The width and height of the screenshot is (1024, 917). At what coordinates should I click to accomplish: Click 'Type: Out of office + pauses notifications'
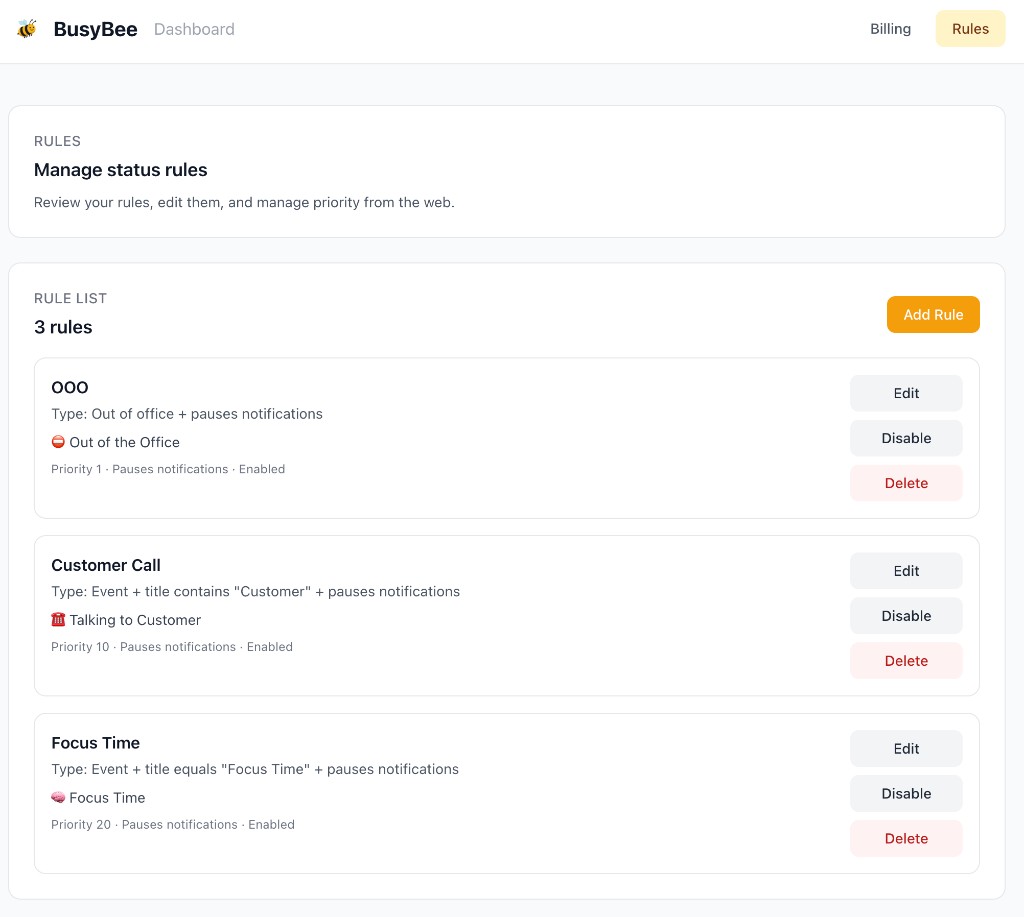187,414
